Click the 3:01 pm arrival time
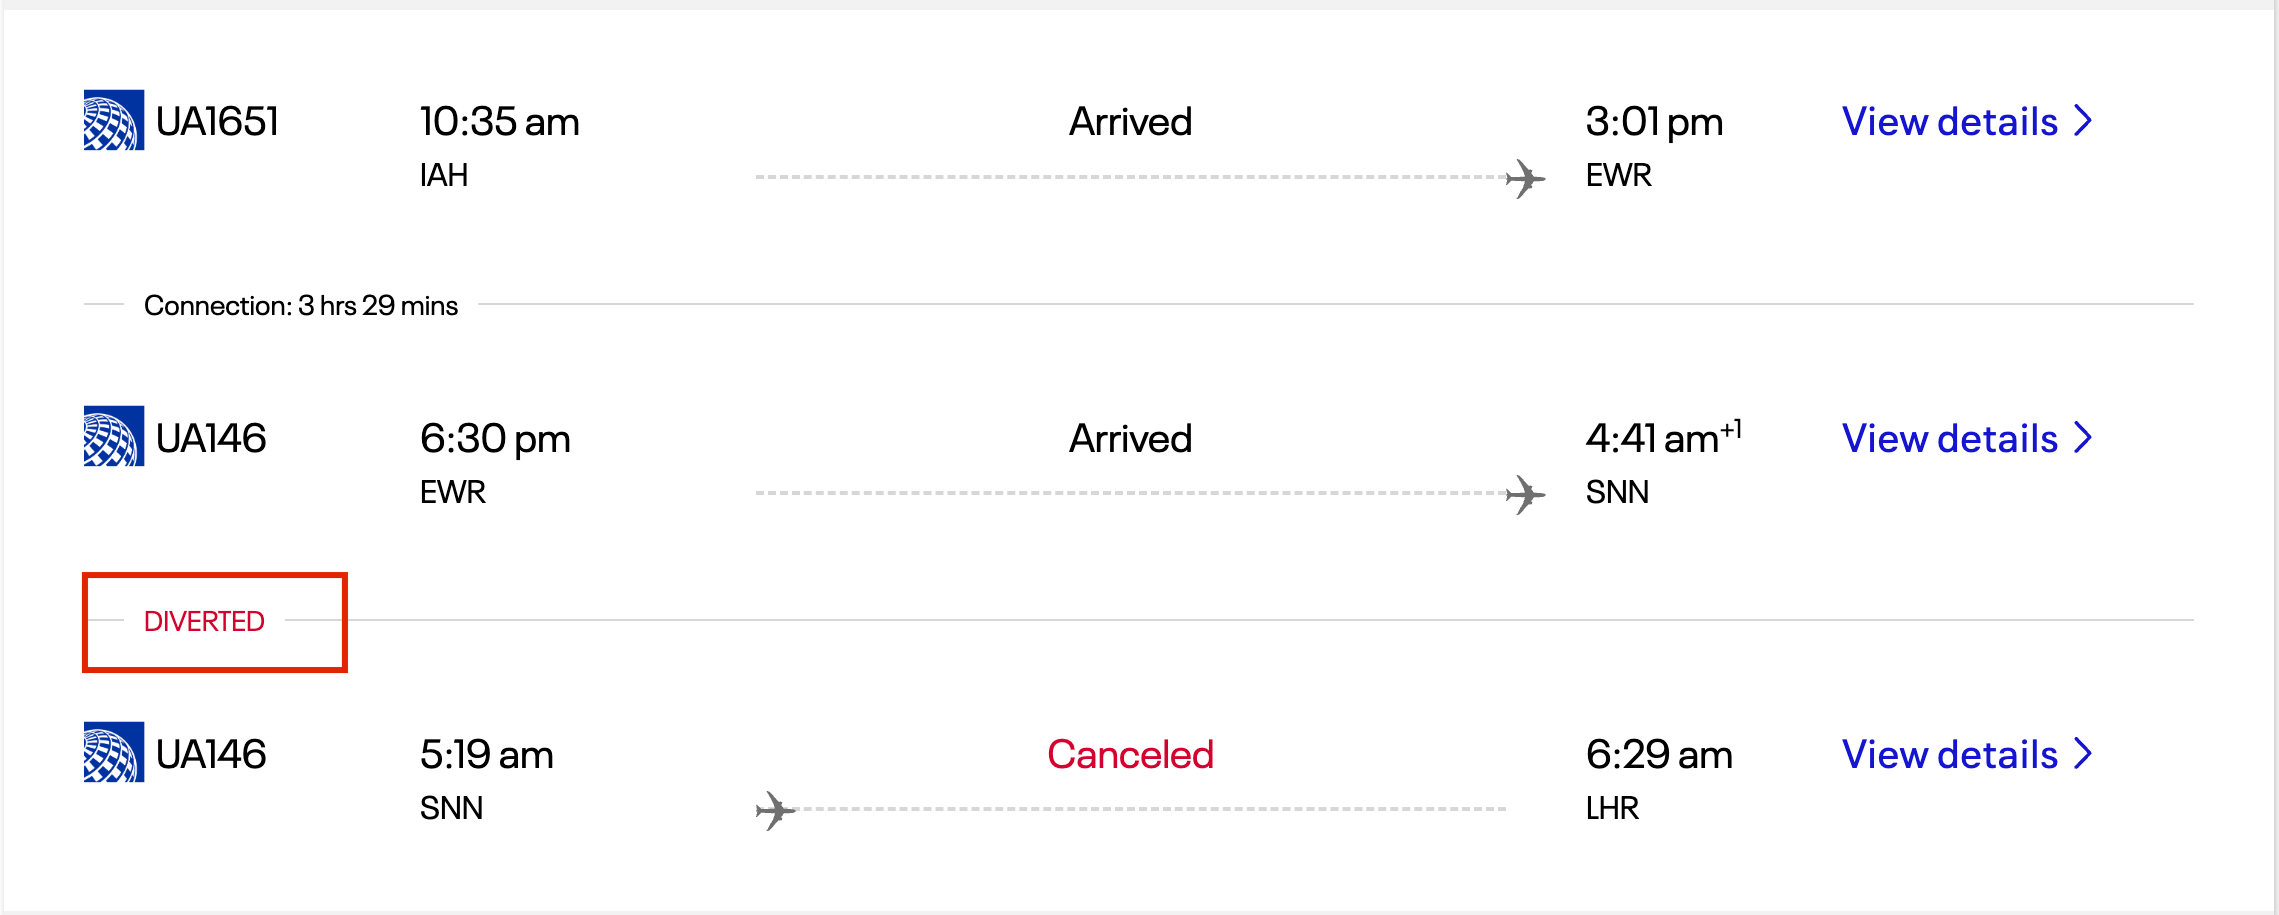The width and height of the screenshot is (2279, 915). coord(1654,122)
